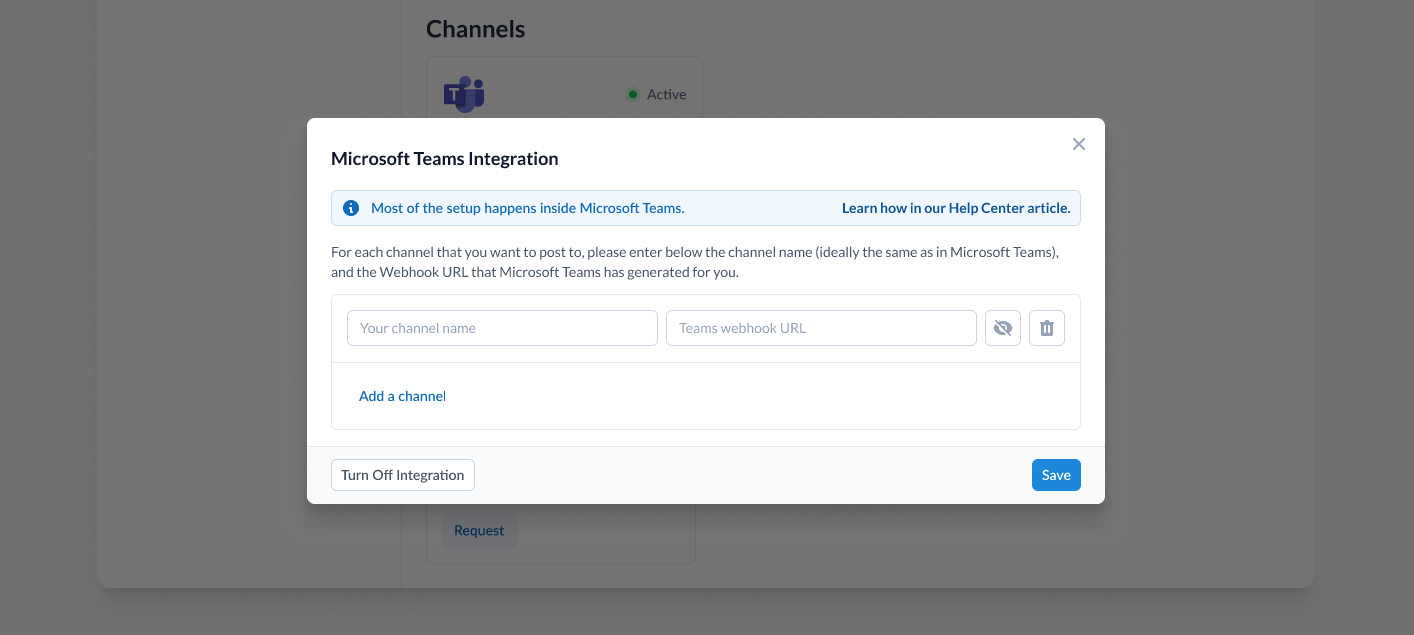Save the Teams integration settings
Image resolution: width=1414 pixels, height=635 pixels.
pos(1056,475)
